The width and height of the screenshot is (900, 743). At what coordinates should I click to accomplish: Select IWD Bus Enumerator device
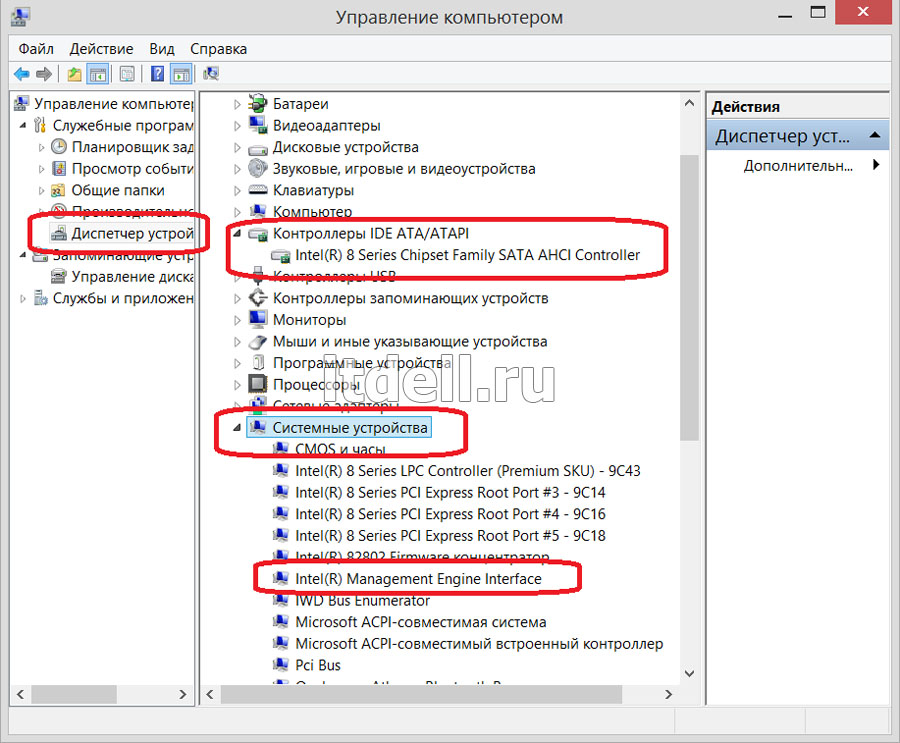pos(362,601)
